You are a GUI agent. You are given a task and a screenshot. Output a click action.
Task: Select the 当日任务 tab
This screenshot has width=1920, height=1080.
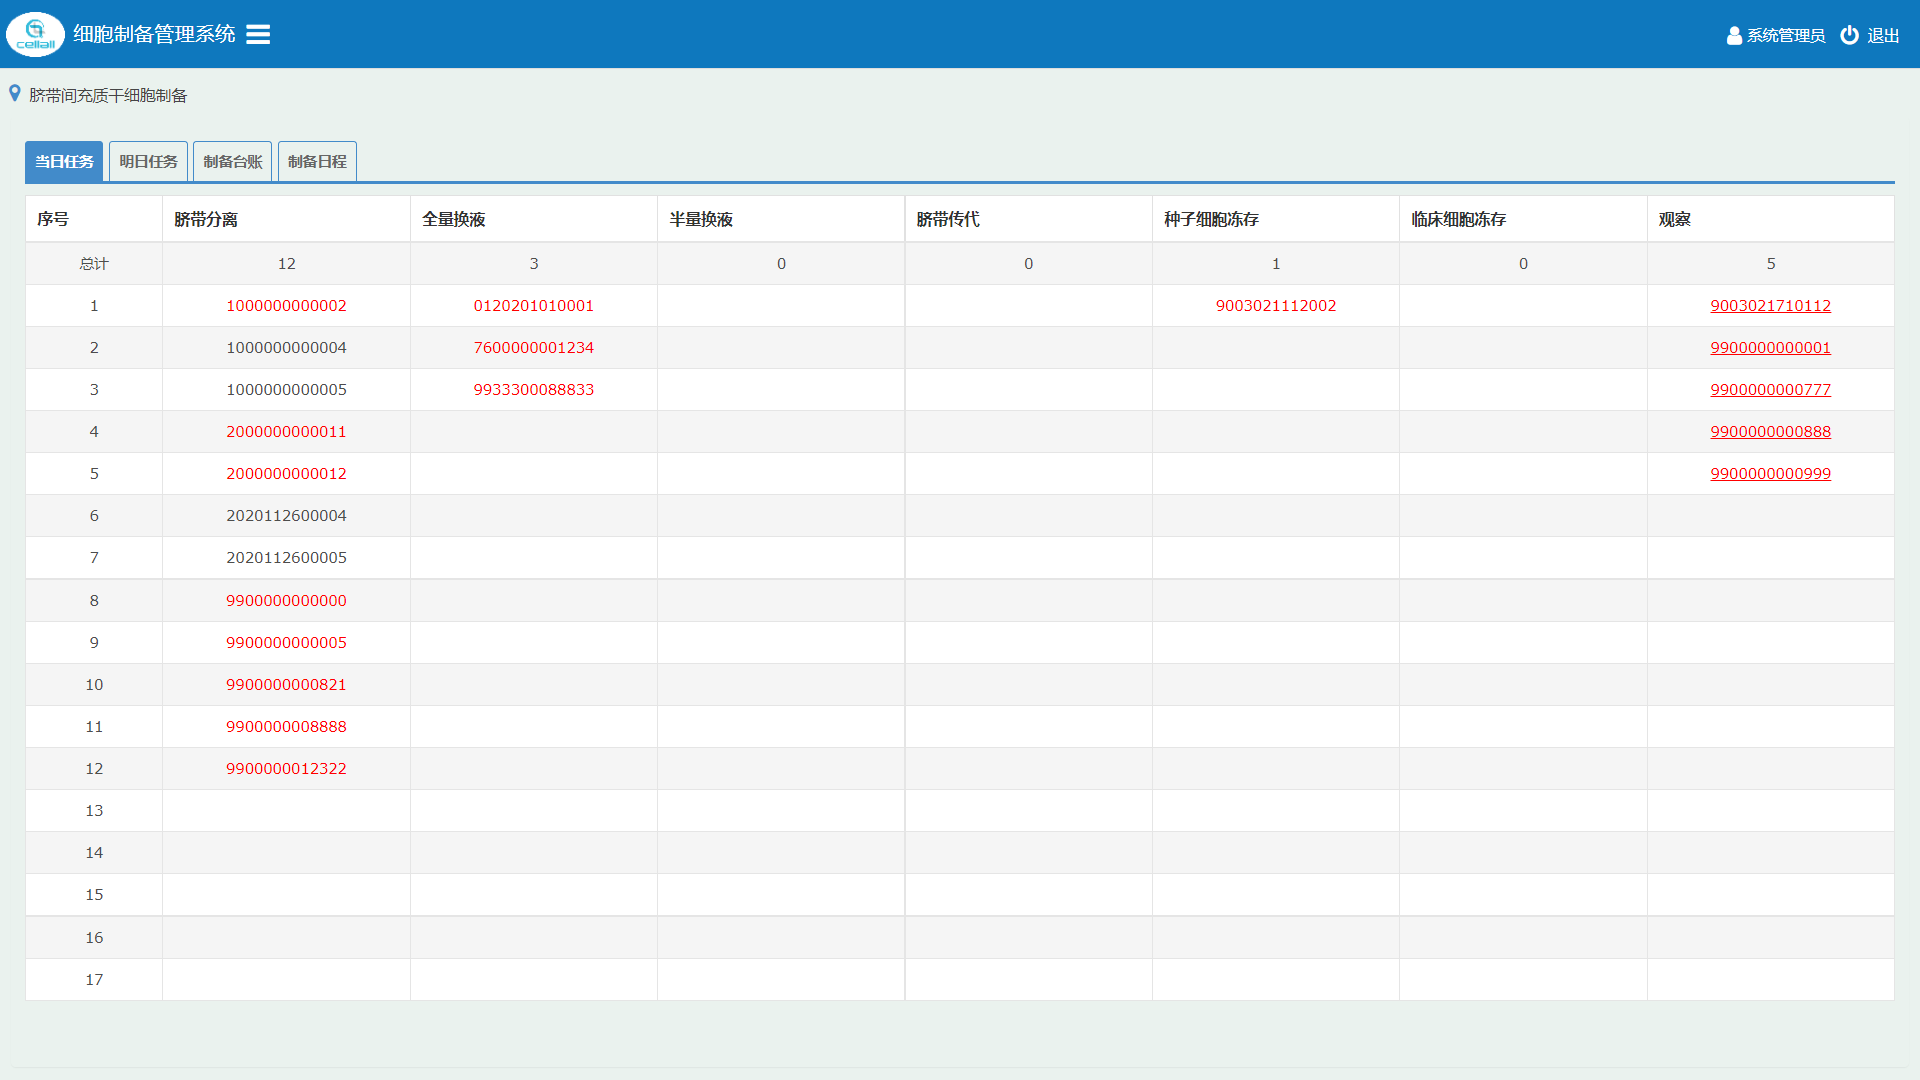coord(64,162)
